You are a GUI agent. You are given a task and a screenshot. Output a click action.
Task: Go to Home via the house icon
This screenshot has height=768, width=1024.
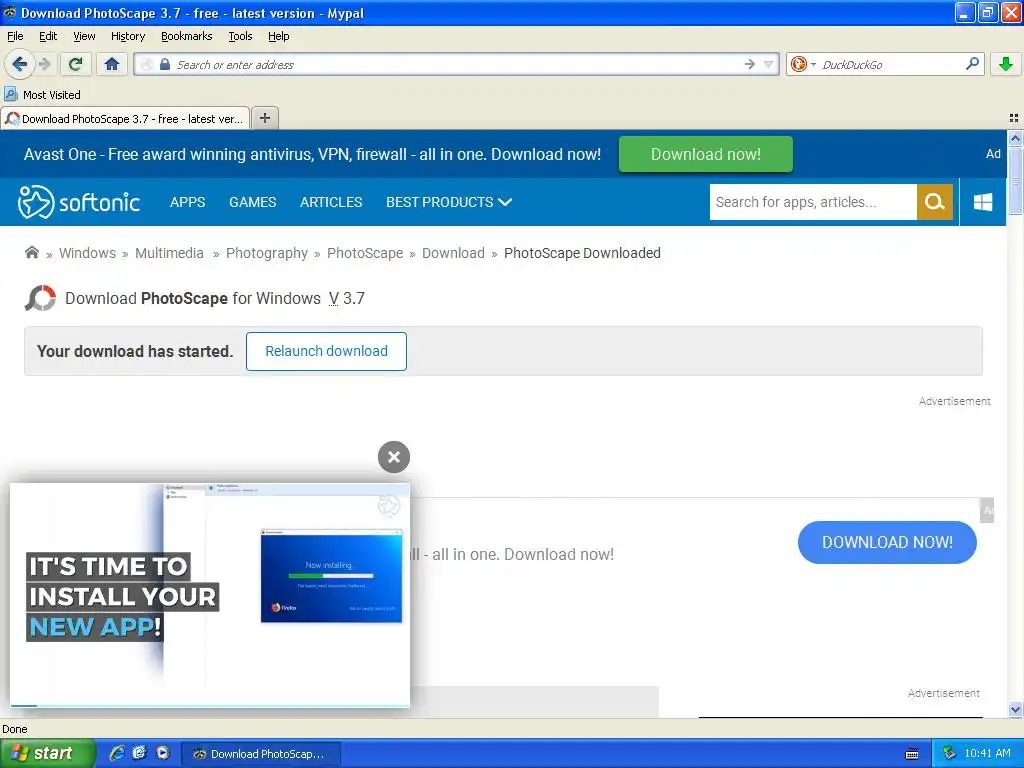(112, 64)
